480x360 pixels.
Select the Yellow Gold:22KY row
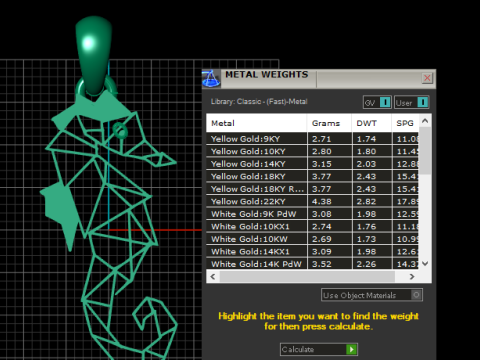point(313,201)
